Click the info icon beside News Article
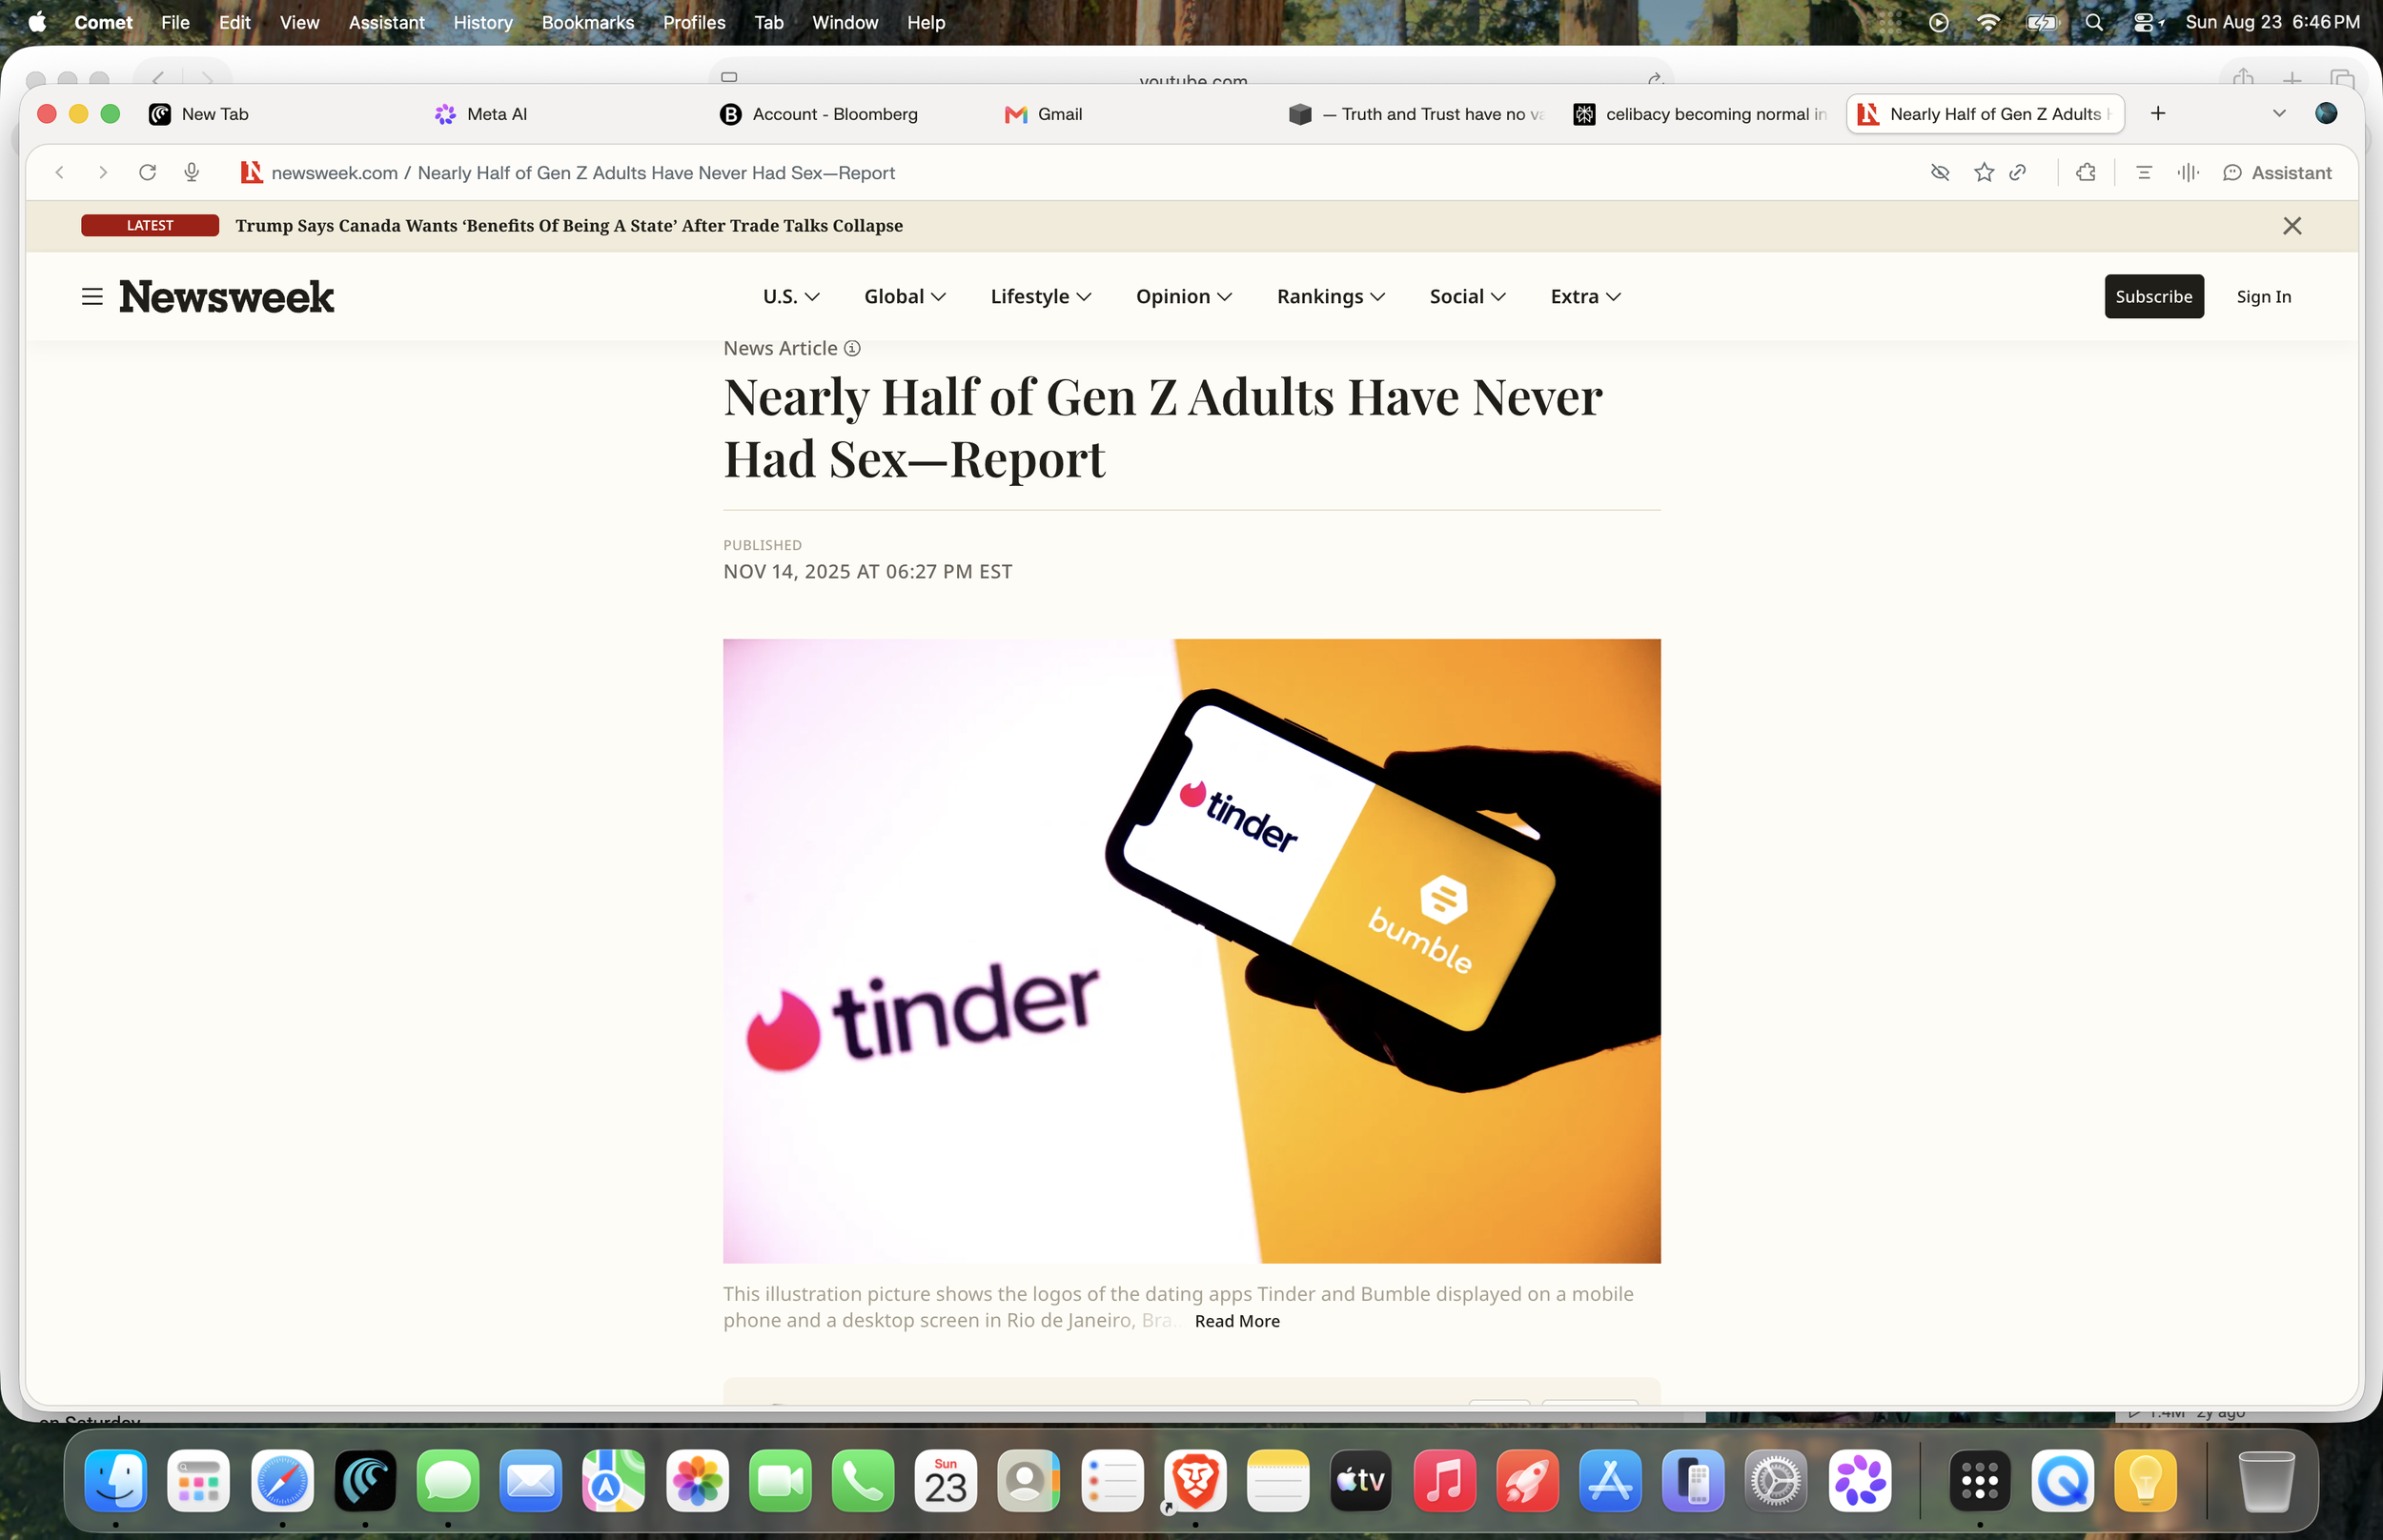Viewport: 2383px width, 1540px height. [x=852, y=348]
